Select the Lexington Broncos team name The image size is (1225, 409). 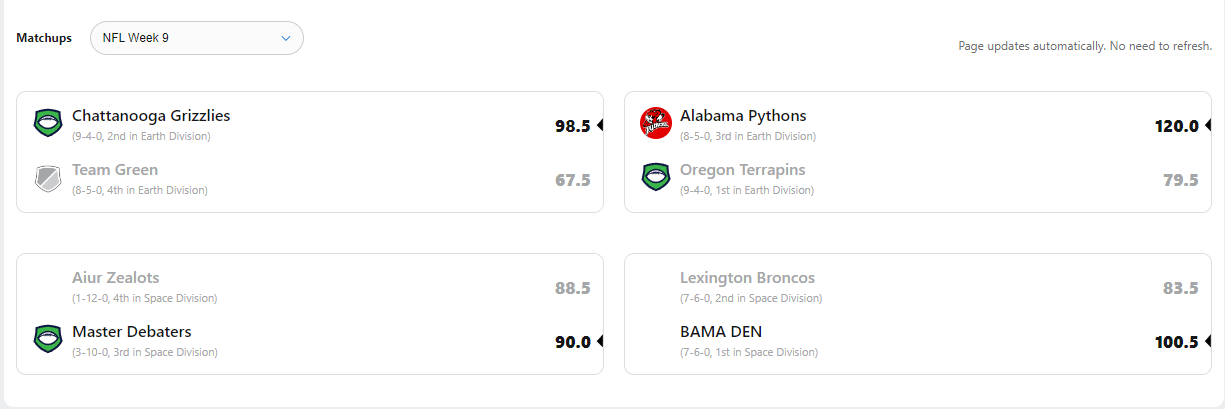pyautogui.click(x=747, y=278)
